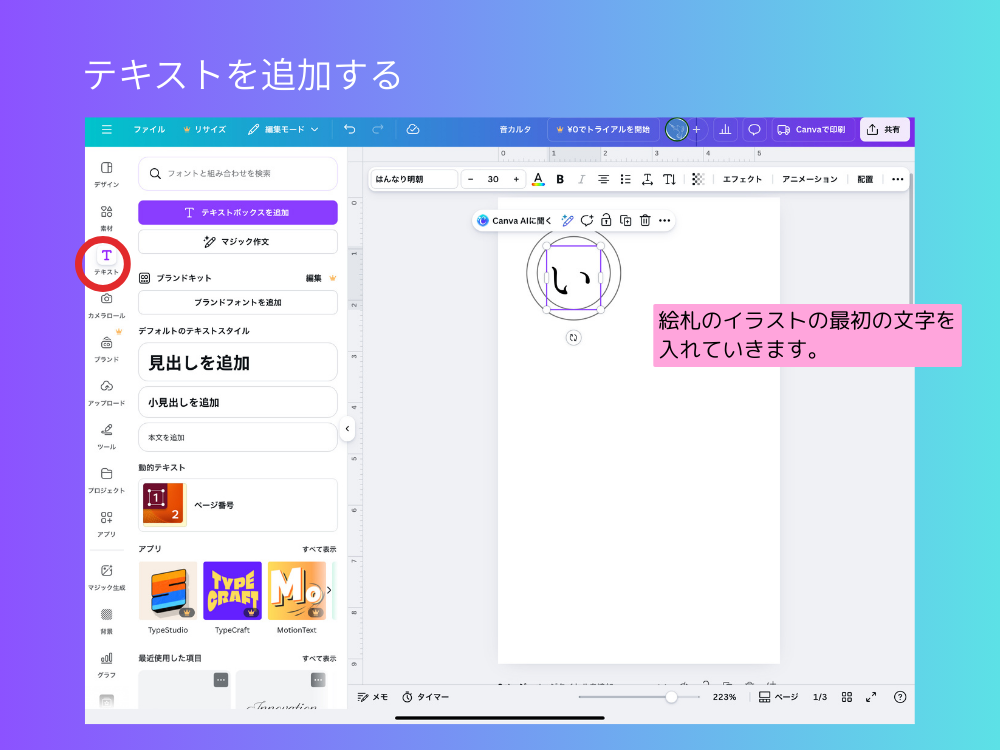1000x750 pixels.
Task: Click the テキストボックスを追加 button
Action: [237, 212]
